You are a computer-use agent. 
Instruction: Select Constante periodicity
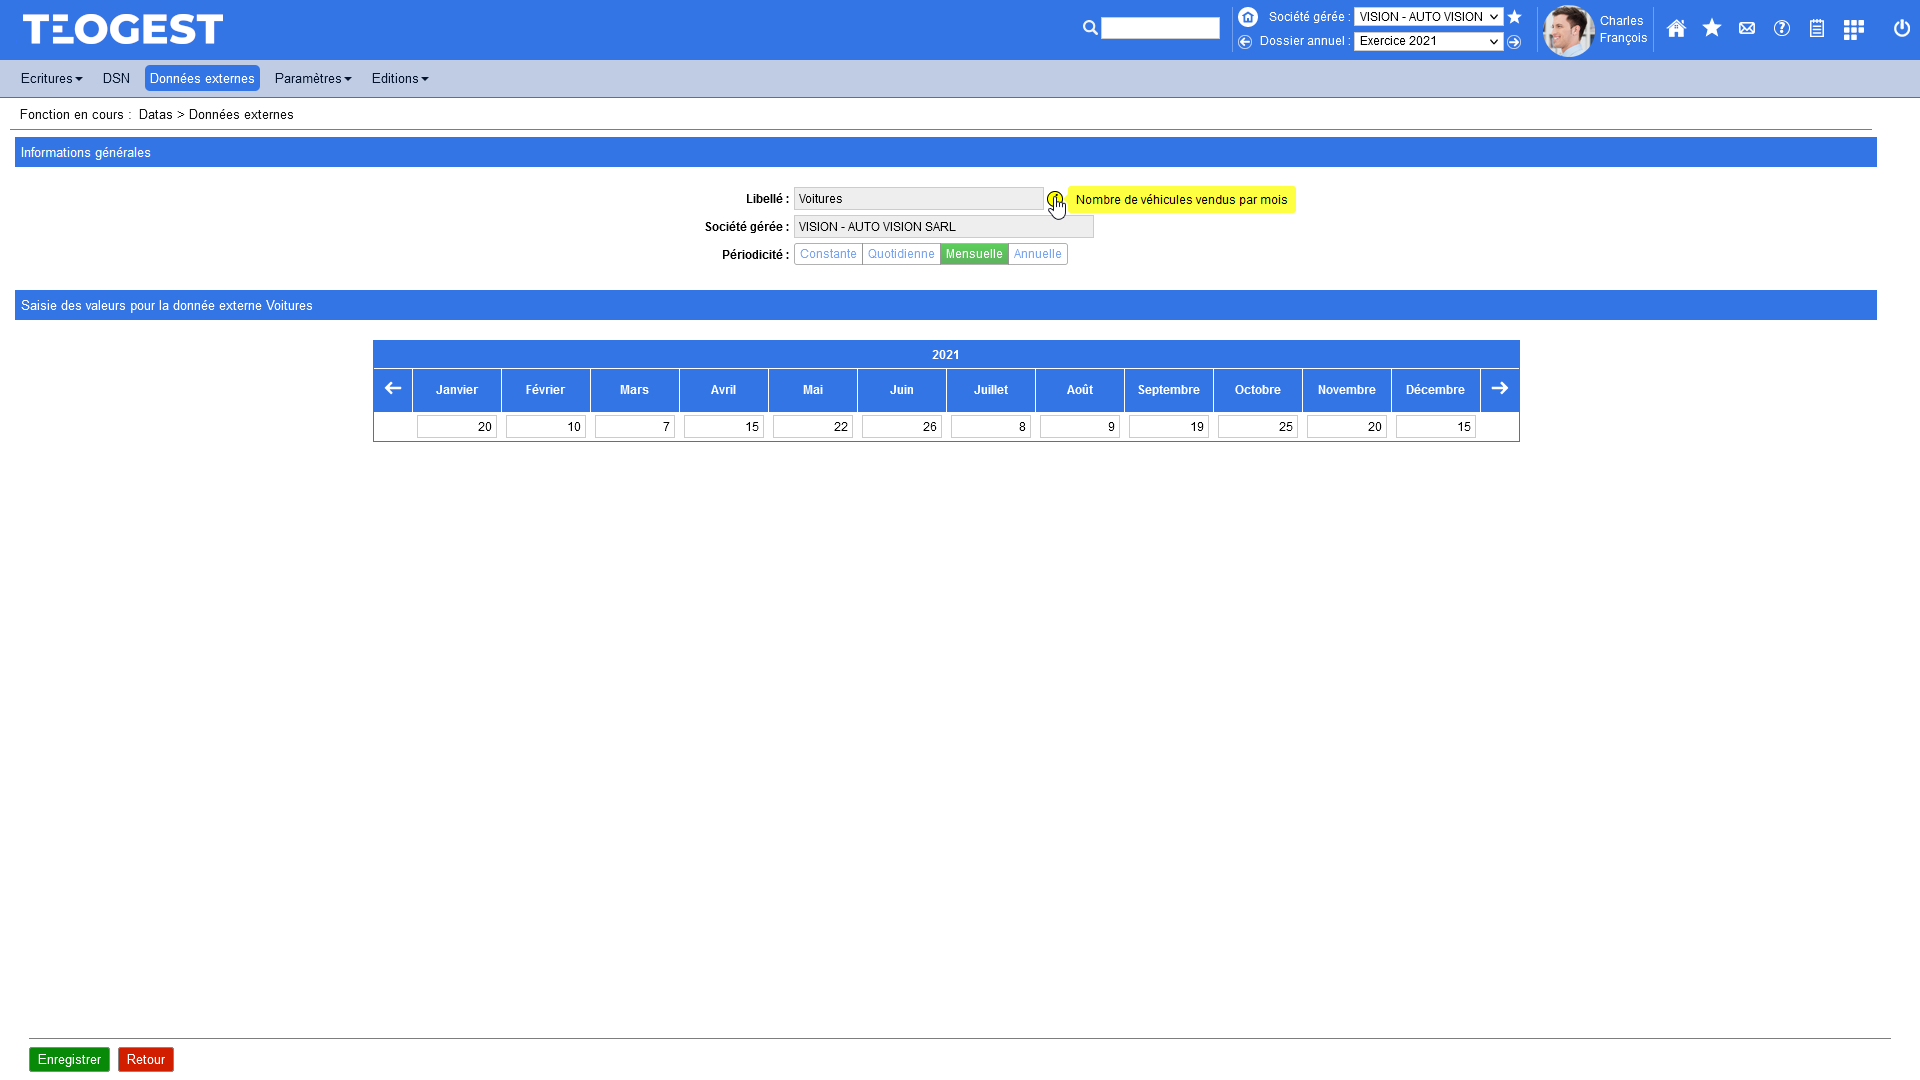point(828,254)
